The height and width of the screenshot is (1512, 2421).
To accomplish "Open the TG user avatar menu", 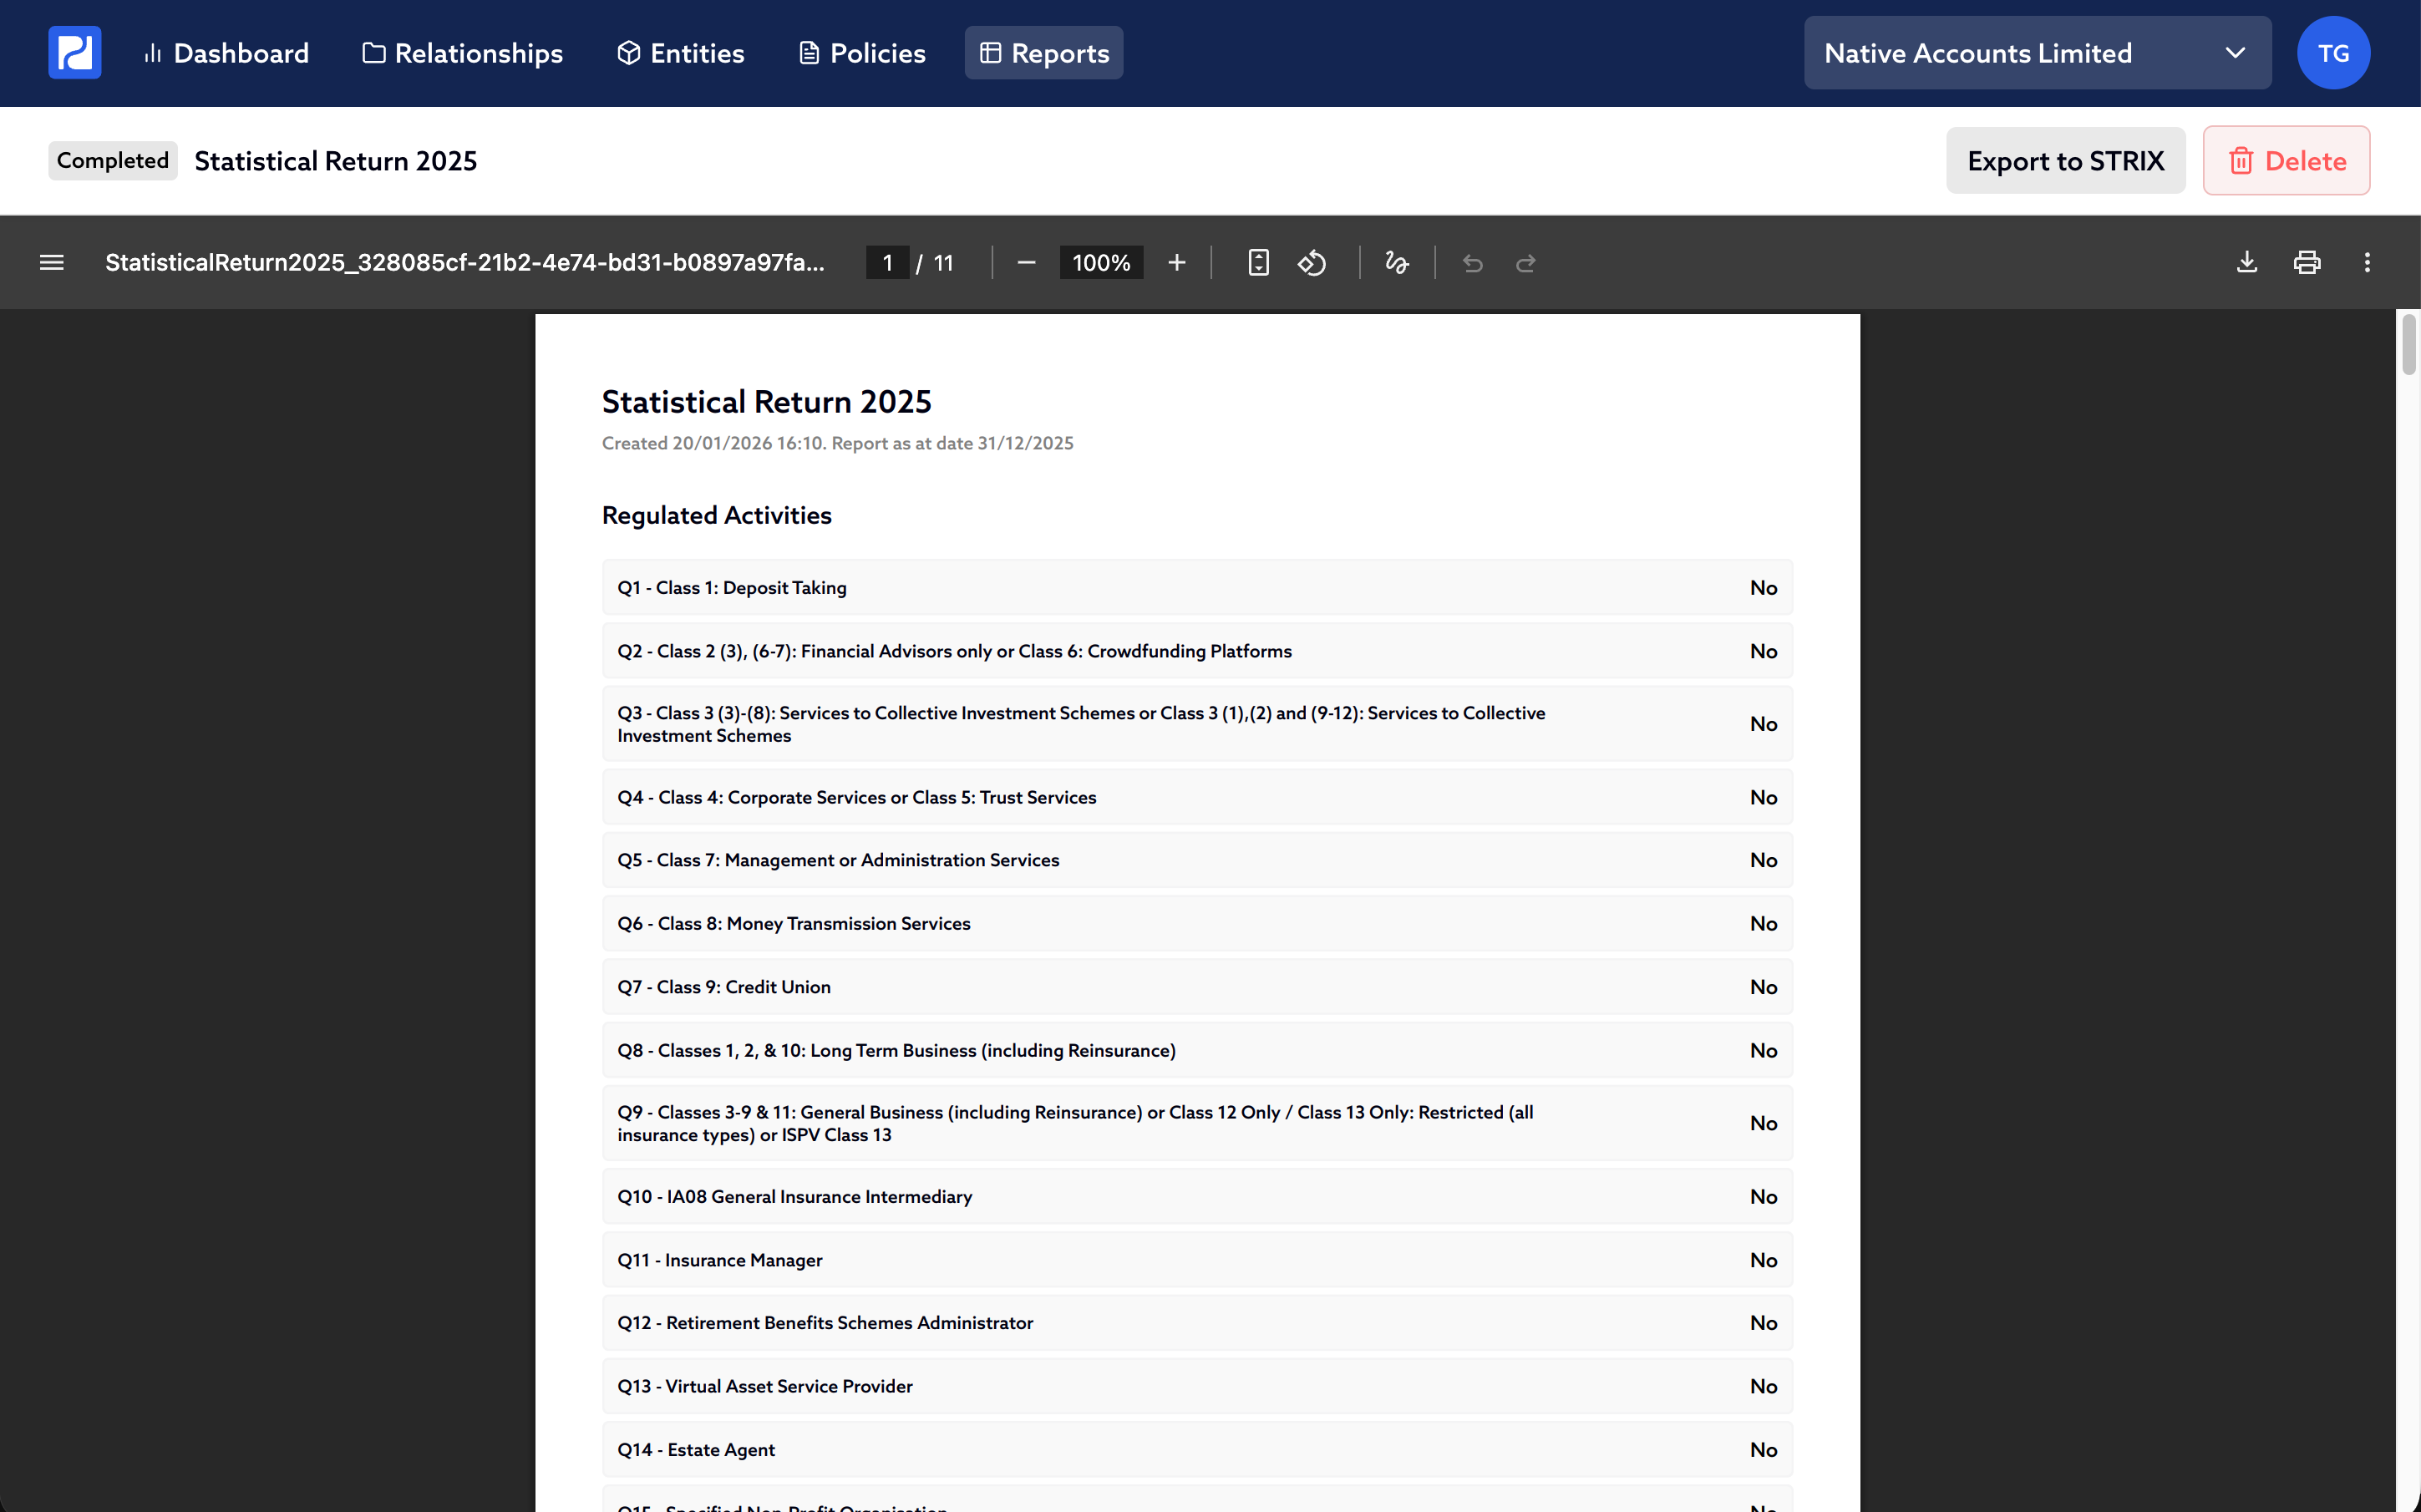I will tap(2332, 53).
